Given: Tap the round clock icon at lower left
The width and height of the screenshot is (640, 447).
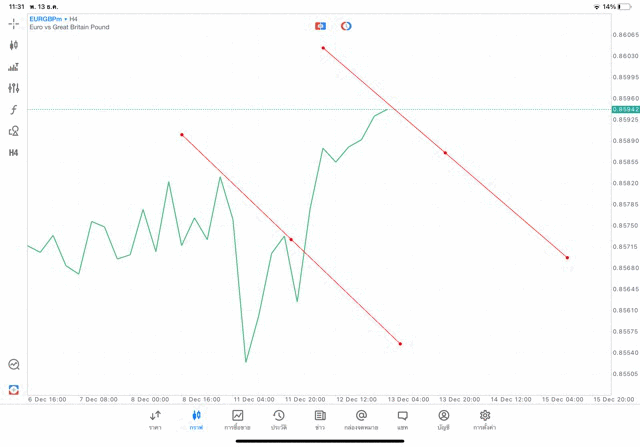Looking at the screenshot, I should 13,365.
